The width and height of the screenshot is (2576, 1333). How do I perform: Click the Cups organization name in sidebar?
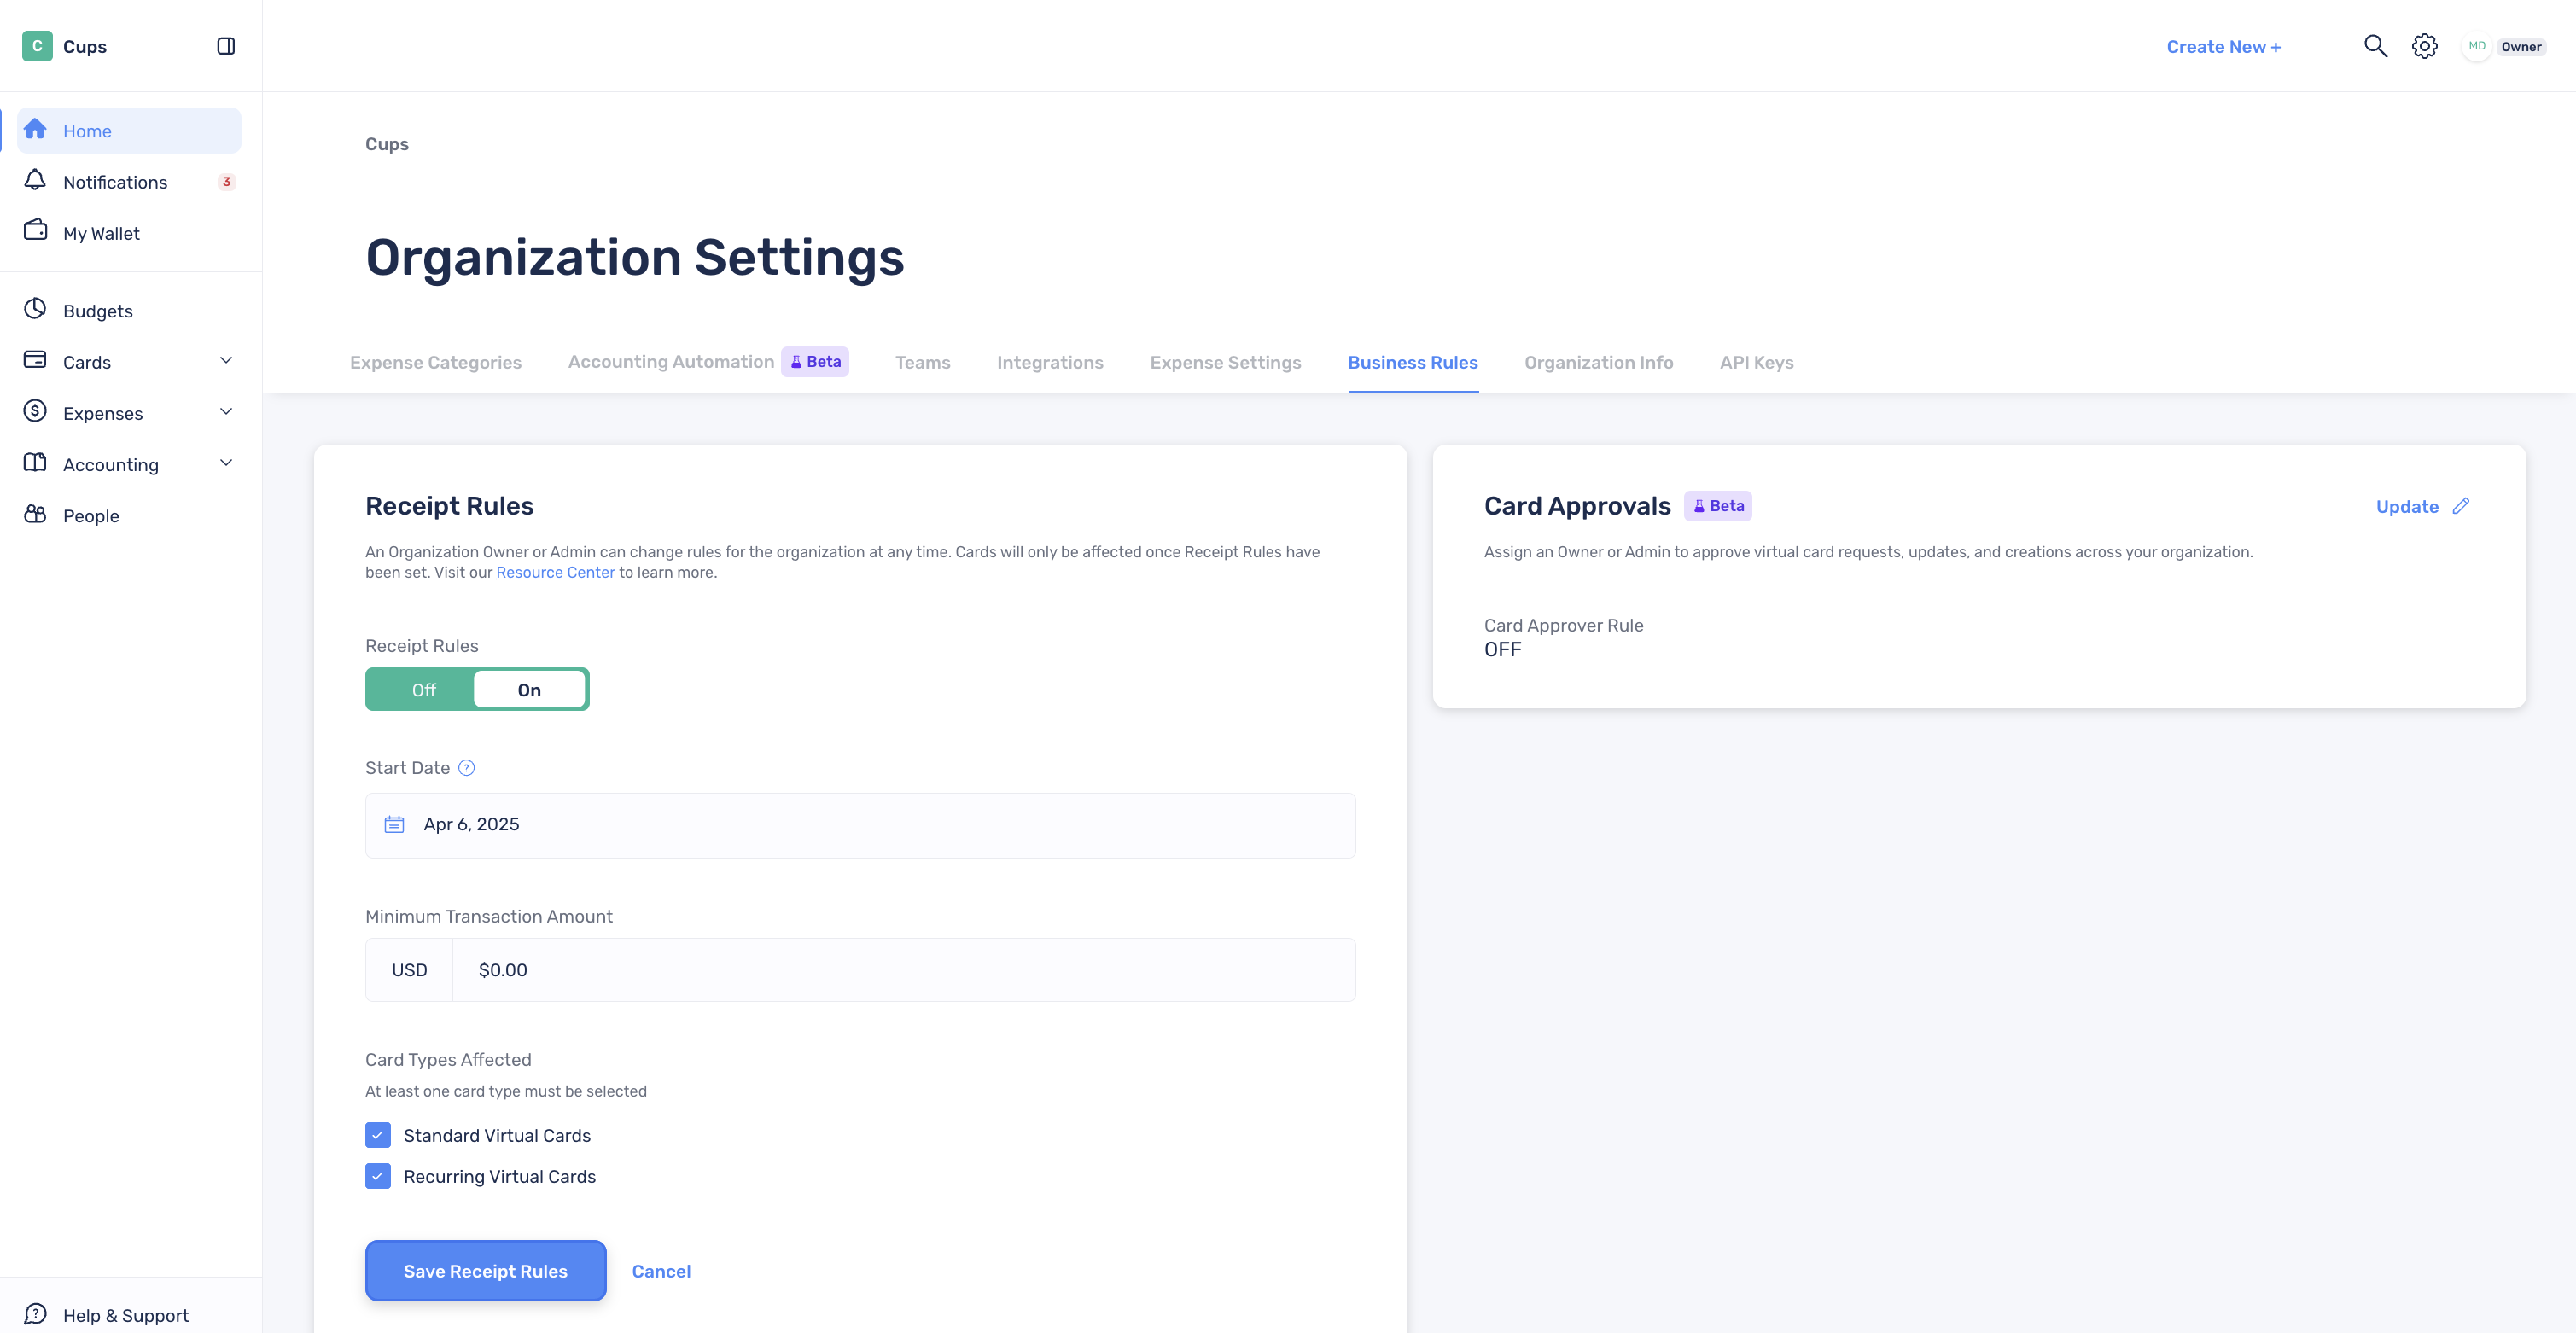[x=85, y=47]
